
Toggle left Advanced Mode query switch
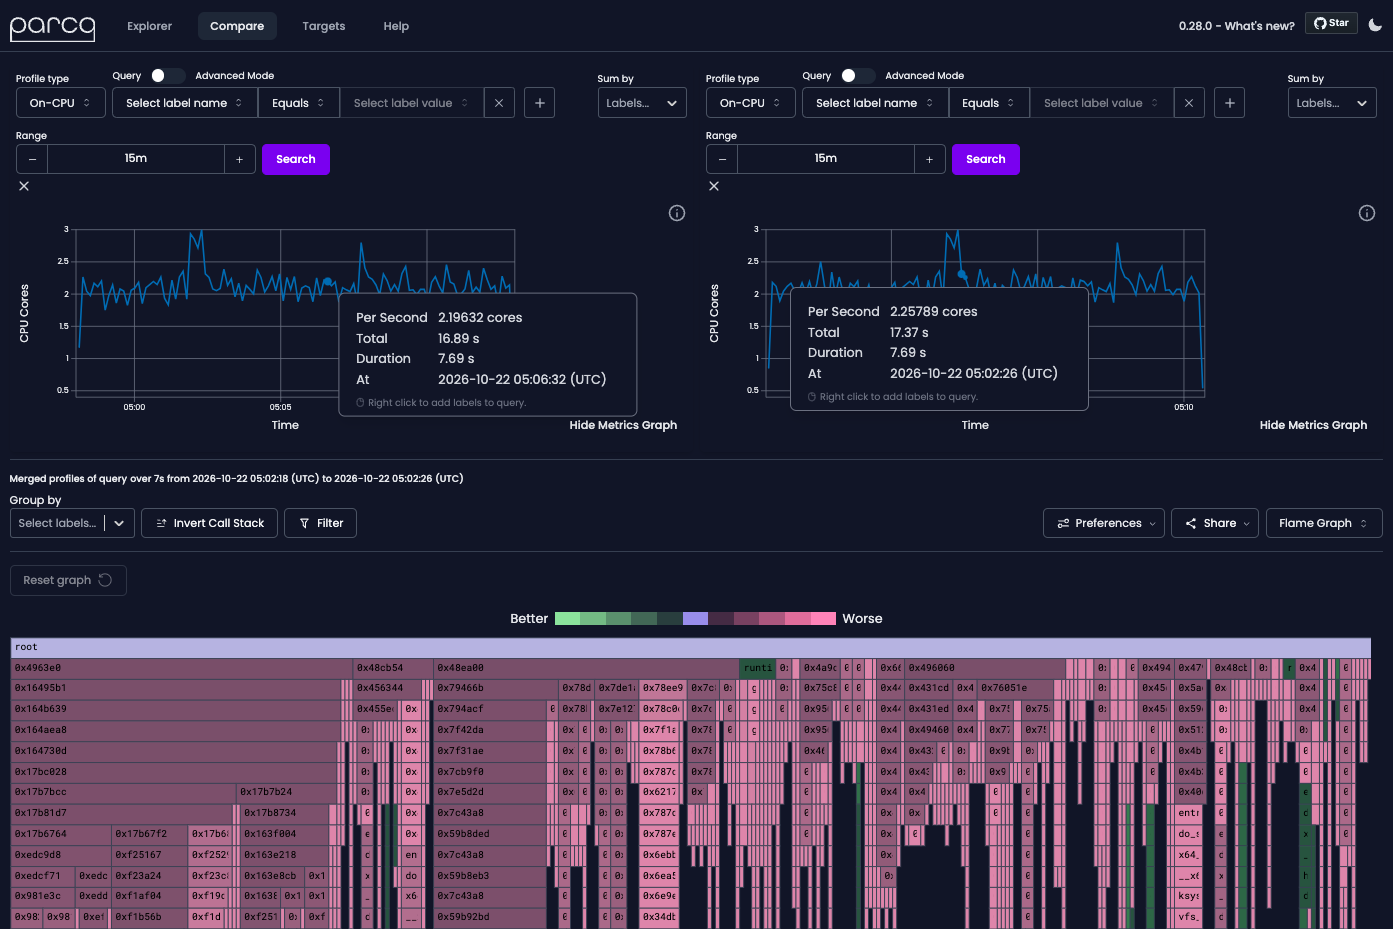coord(167,76)
